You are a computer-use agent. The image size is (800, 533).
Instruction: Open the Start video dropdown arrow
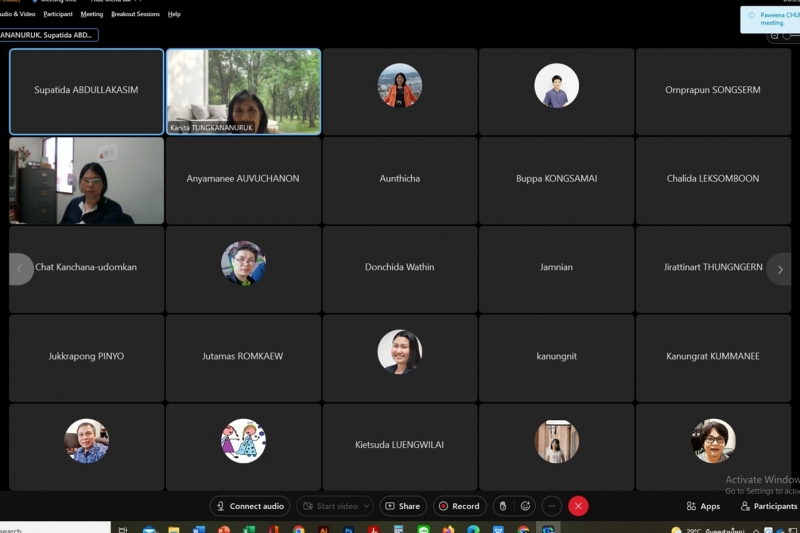(367, 506)
